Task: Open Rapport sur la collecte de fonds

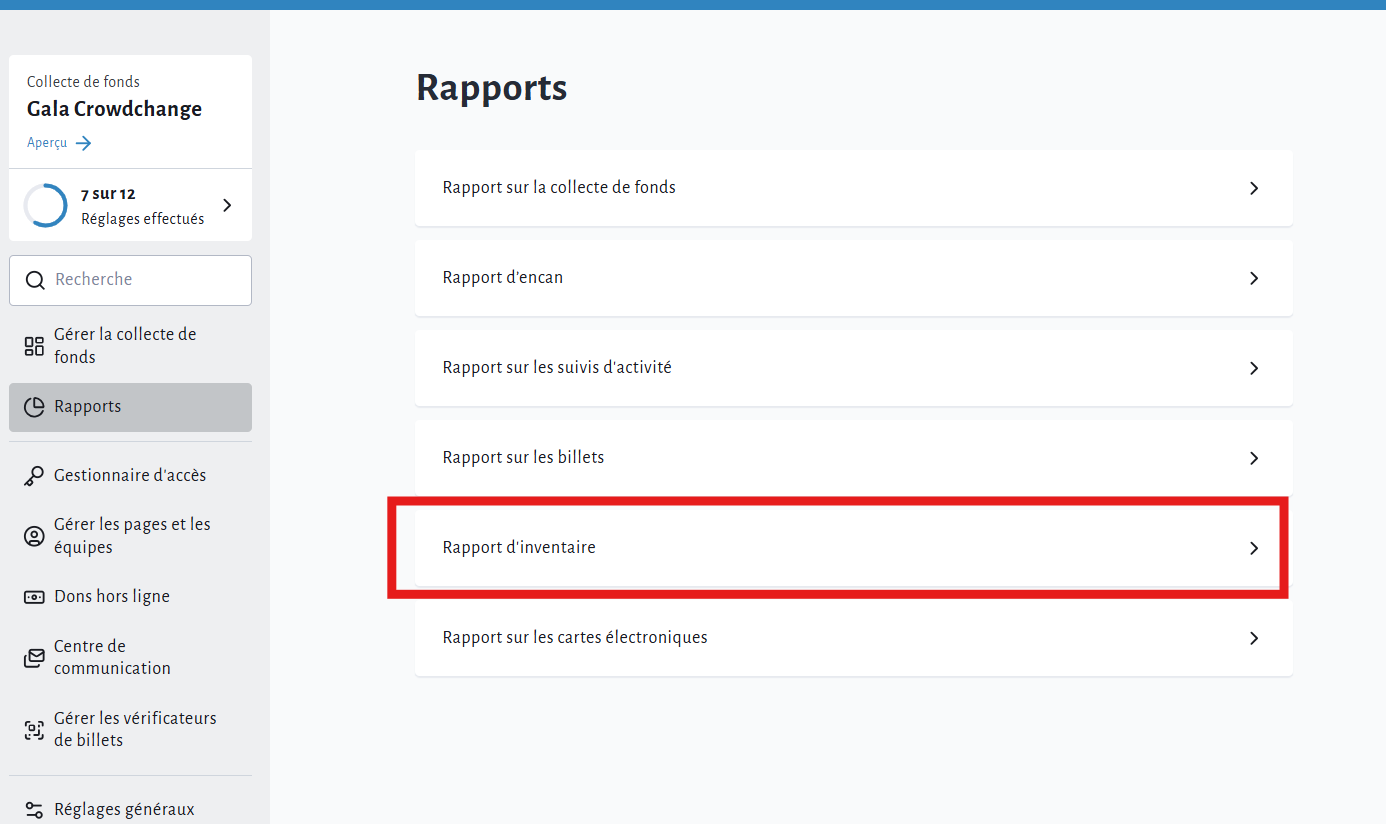Action: [854, 188]
